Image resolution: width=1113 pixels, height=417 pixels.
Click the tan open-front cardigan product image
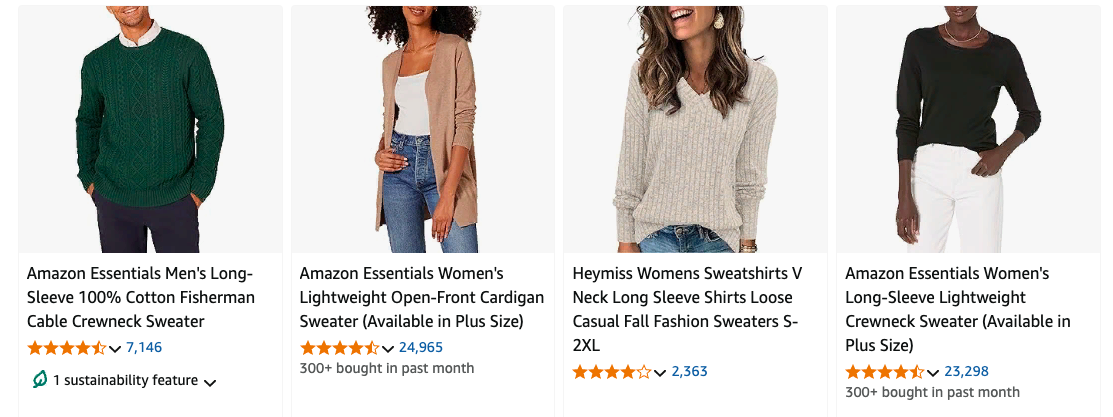tap(423, 129)
